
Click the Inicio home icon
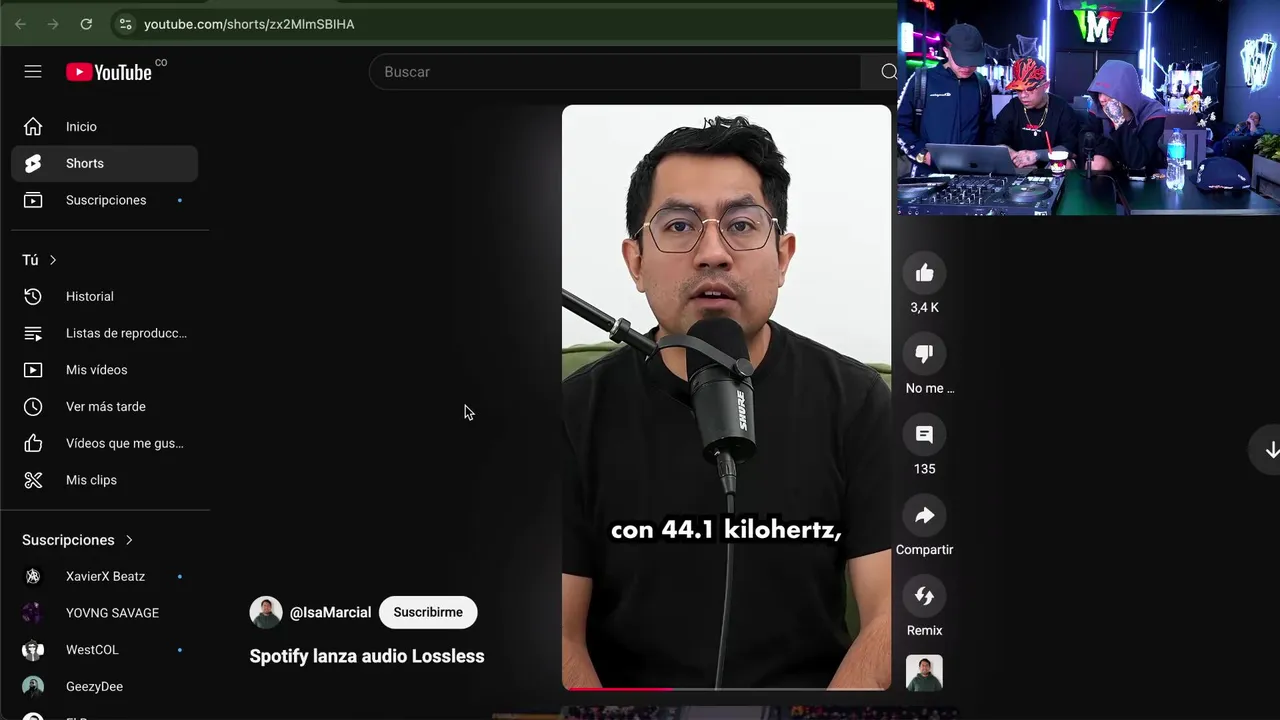point(33,127)
